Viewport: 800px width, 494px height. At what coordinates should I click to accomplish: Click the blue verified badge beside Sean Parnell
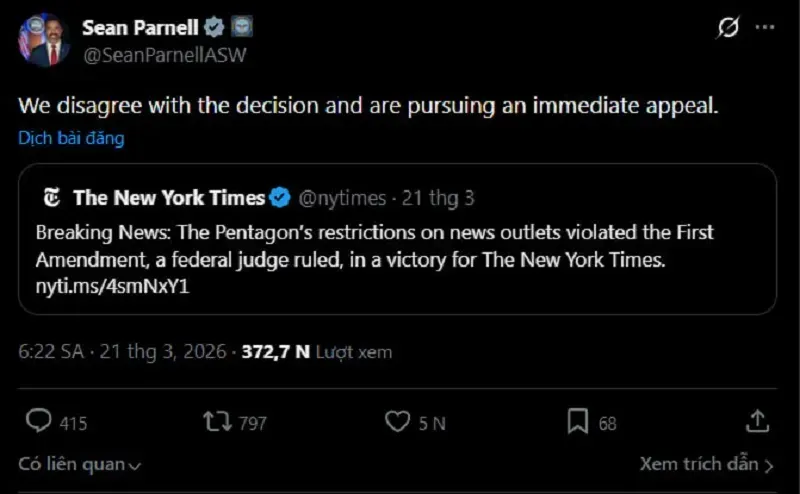214,28
